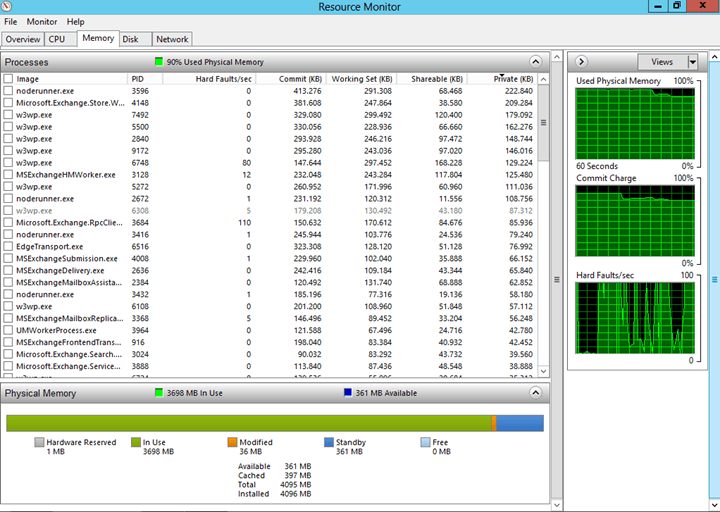Click the Installed 4096 MB value

295,494
